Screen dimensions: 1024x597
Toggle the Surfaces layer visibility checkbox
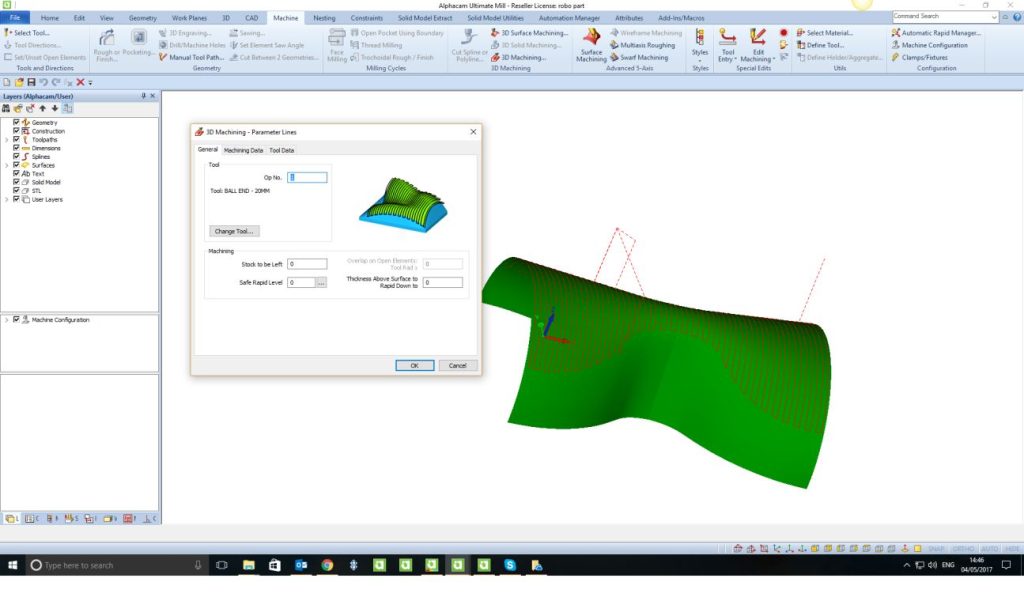click(x=16, y=165)
